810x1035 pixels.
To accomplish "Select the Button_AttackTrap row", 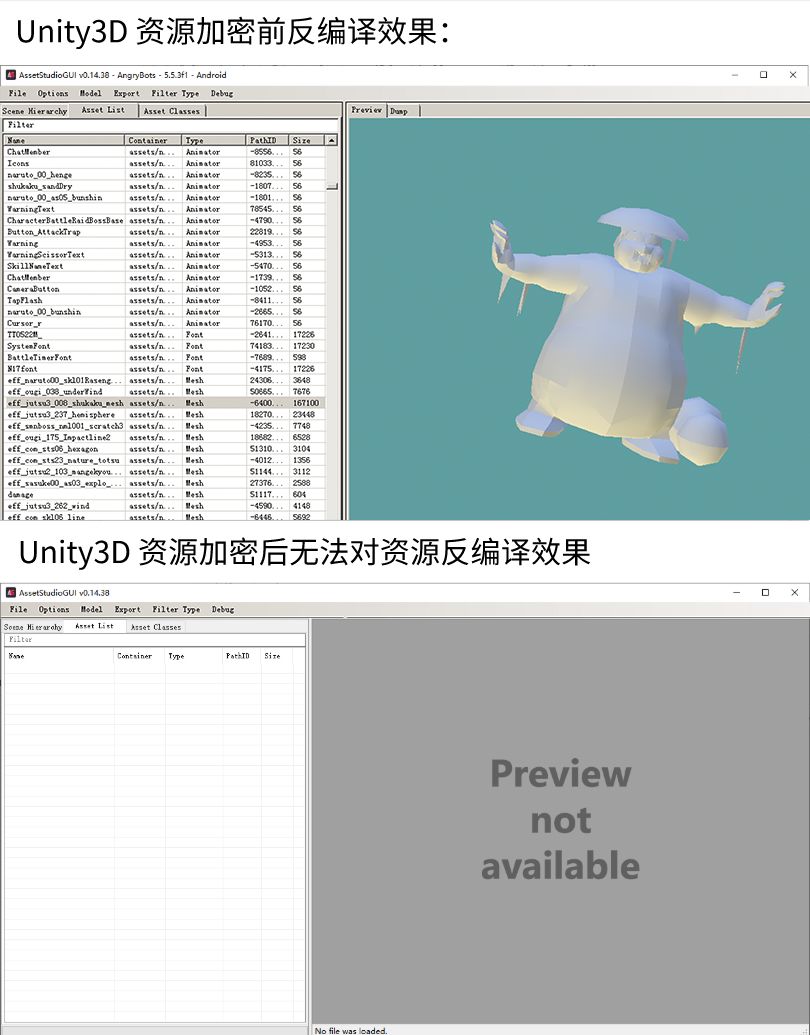I will [164, 232].
